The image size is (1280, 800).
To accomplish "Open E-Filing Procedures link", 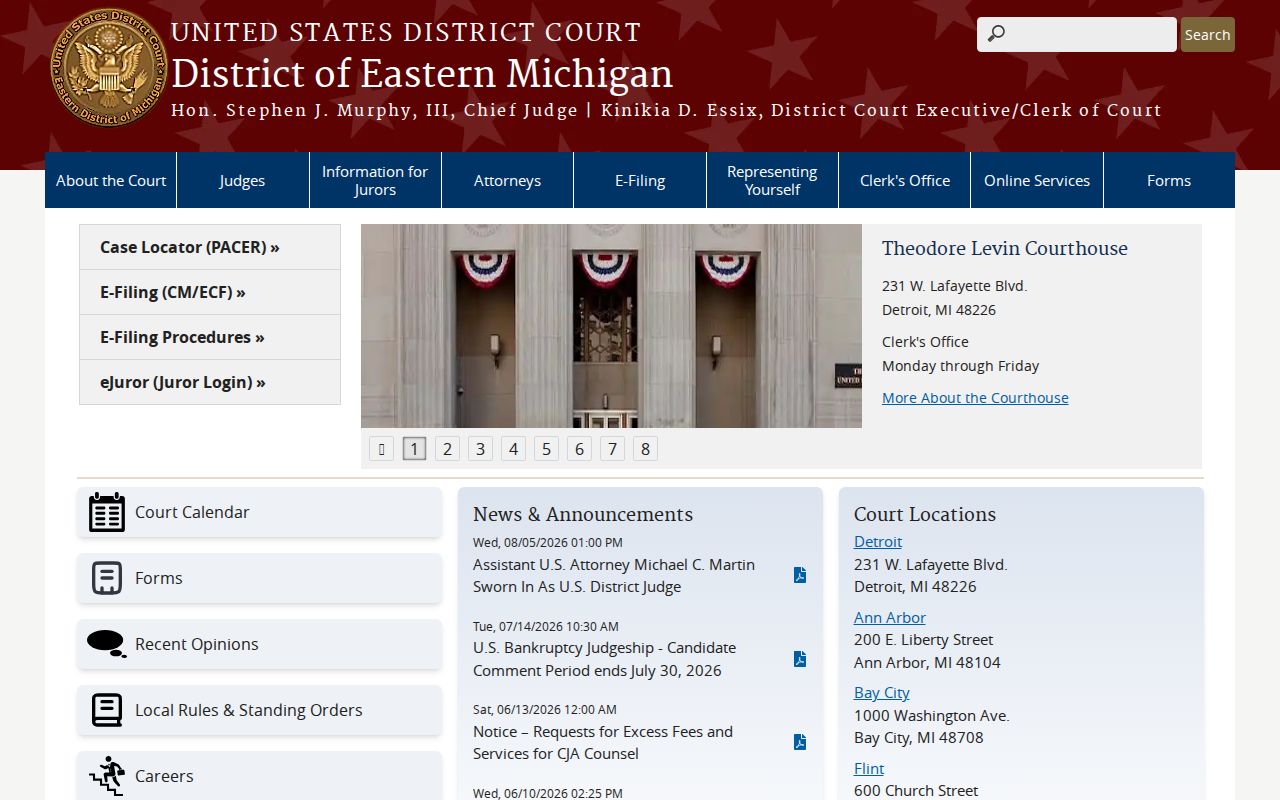I will pyautogui.click(x=210, y=337).
